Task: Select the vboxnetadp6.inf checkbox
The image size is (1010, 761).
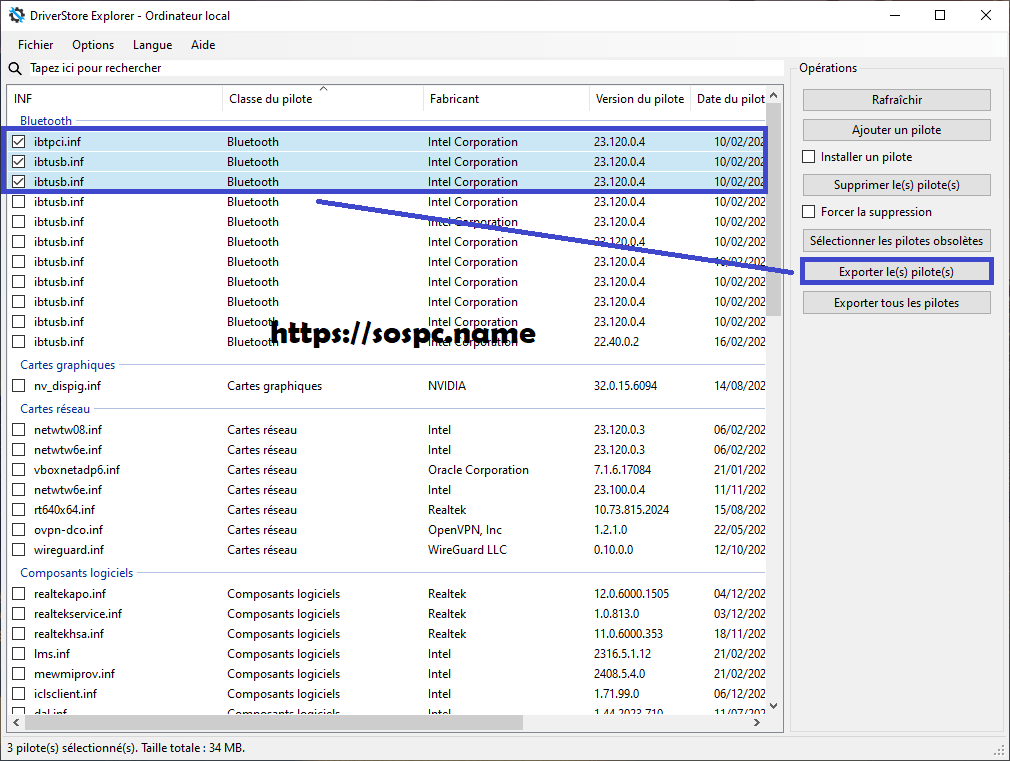Action: [19, 470]
